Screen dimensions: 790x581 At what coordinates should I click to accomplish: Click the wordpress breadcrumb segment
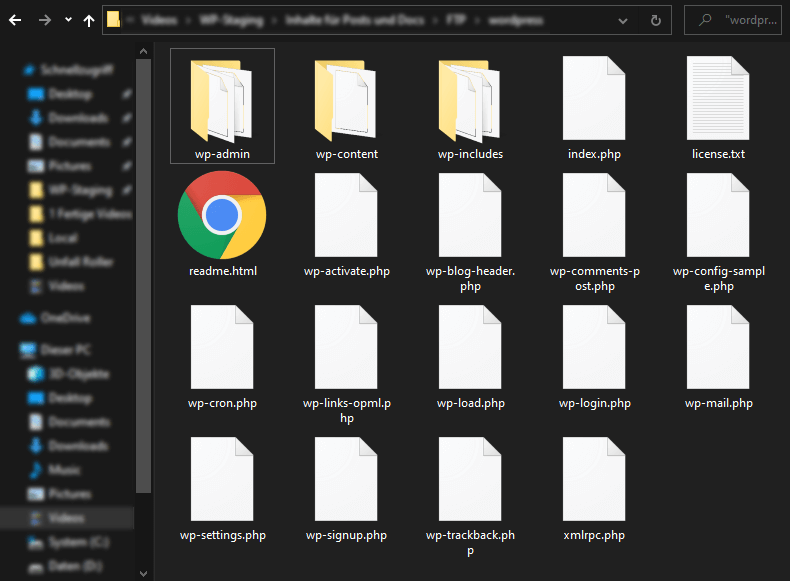(516, 20)
